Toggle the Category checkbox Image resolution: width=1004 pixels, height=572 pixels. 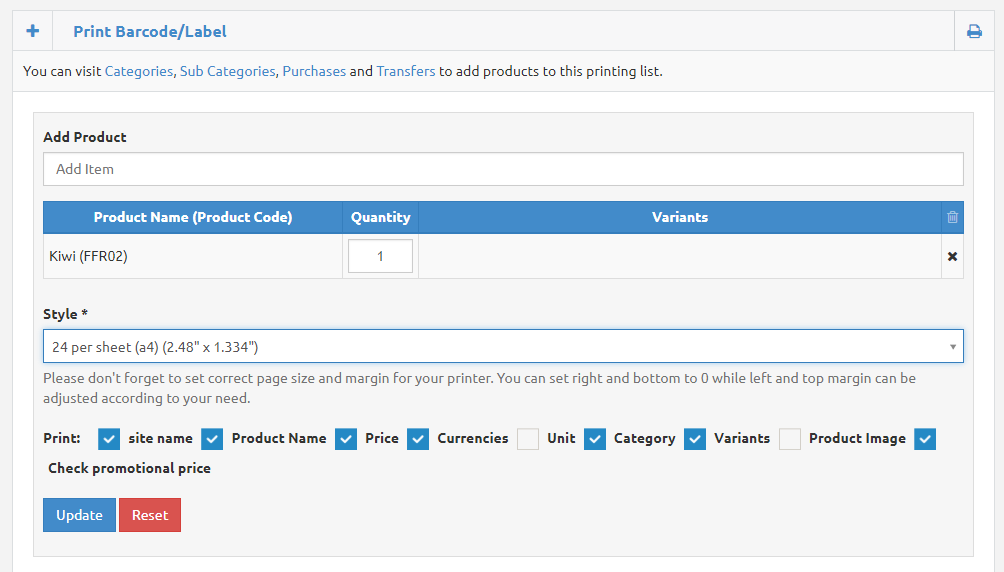point(595,439)
